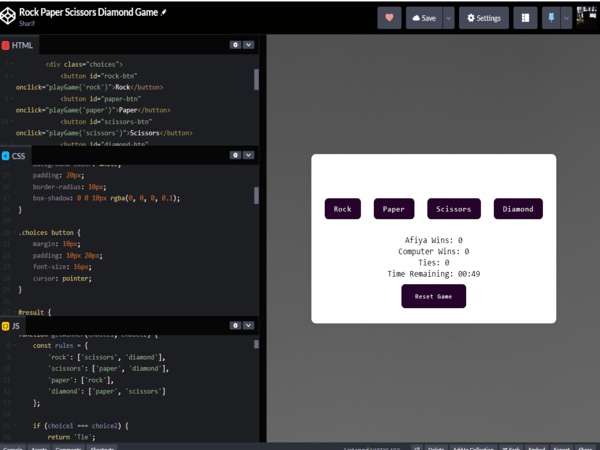Open the HTML panel gear settings

(x=235, y=45)
